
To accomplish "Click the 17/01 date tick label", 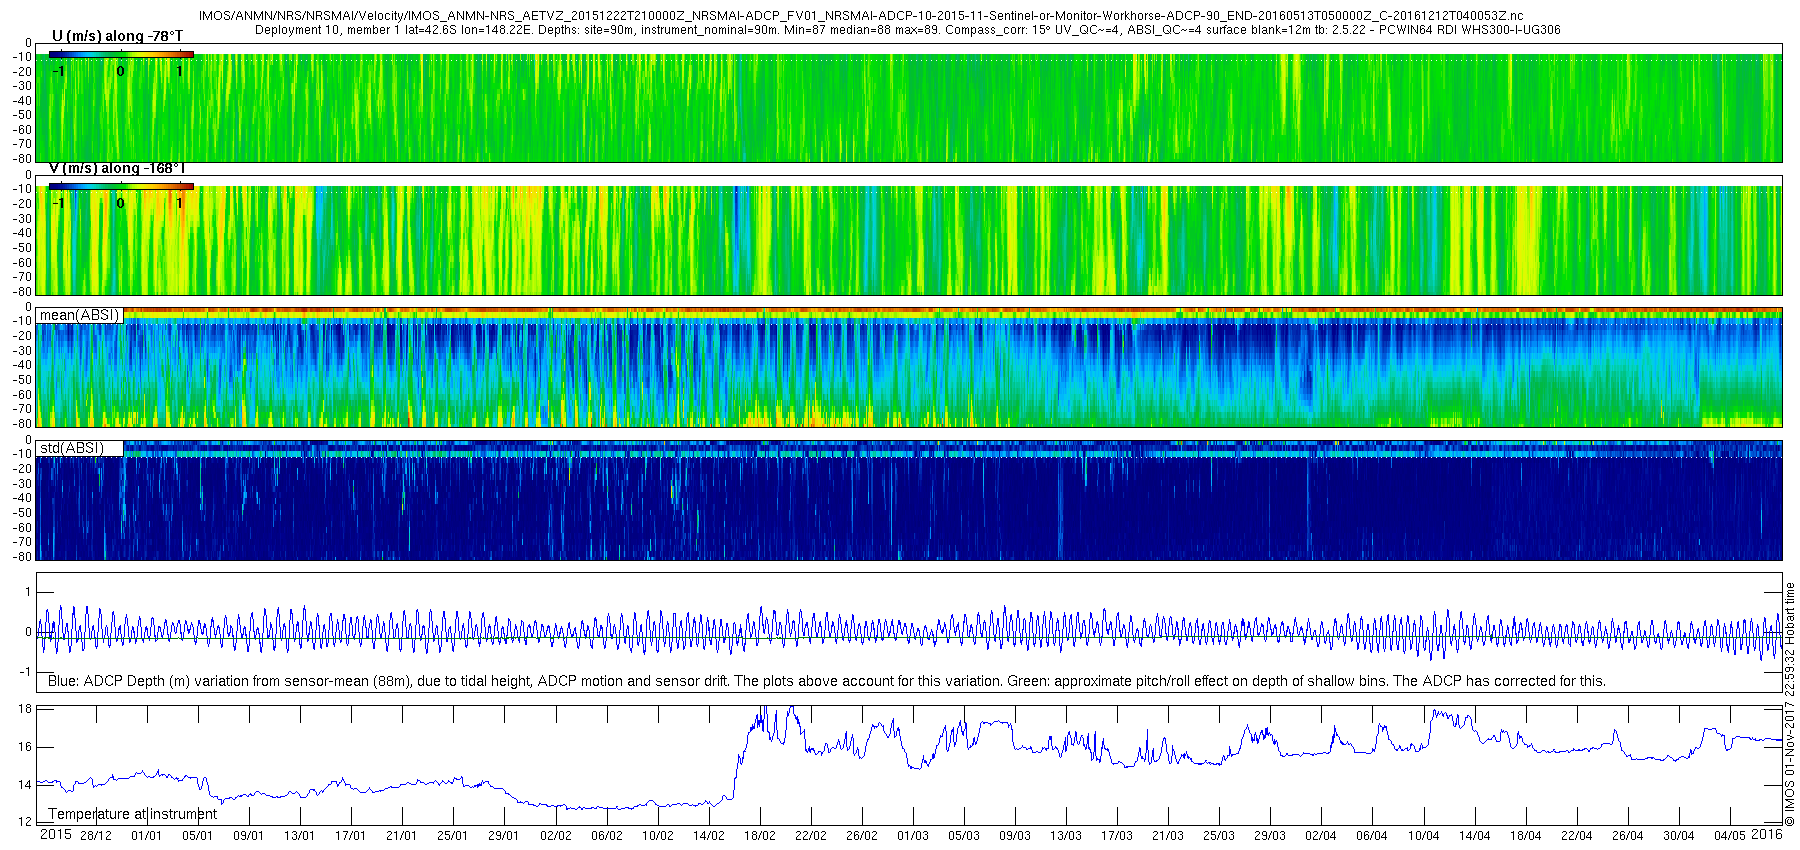I will 351,836.
